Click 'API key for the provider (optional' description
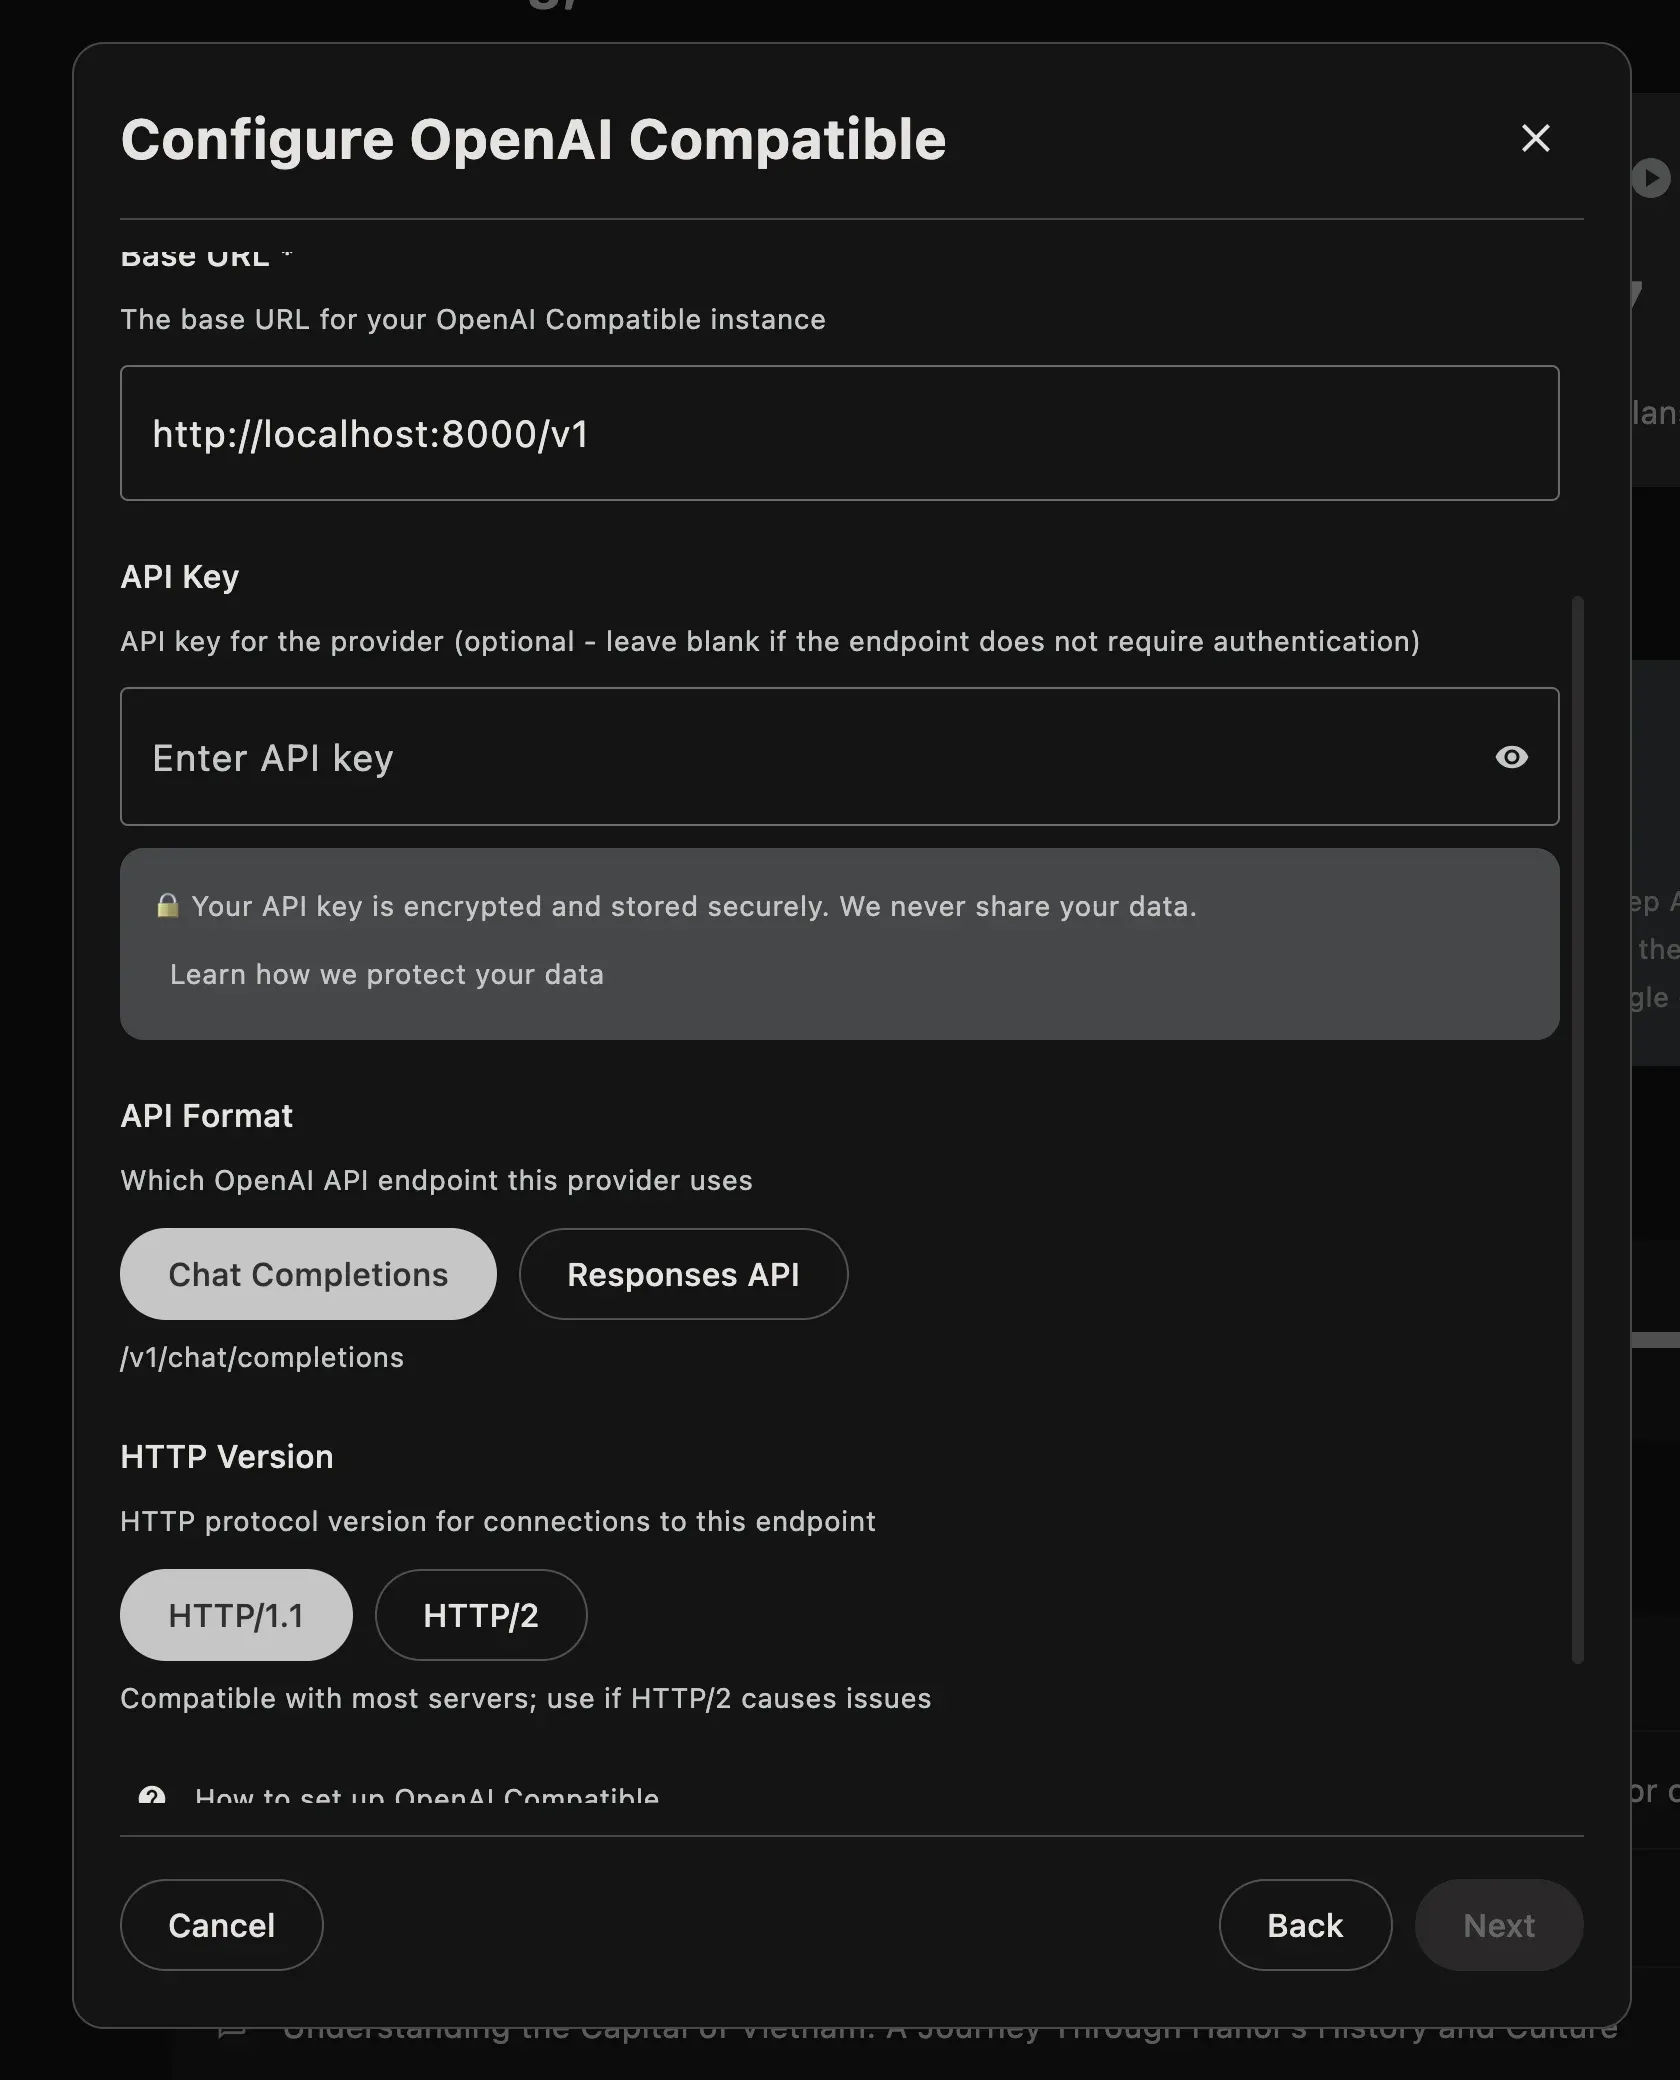The width and height of the screenshot is (1680, 2080). point(770,641)
